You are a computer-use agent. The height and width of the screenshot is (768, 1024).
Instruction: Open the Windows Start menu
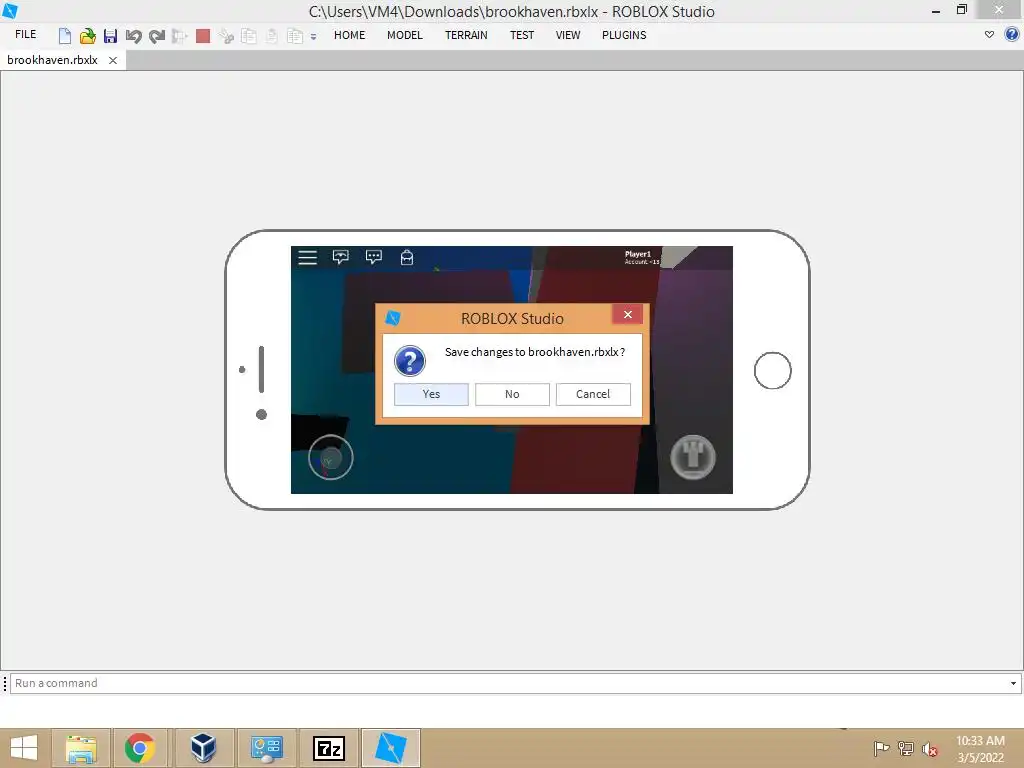point(24,748)
